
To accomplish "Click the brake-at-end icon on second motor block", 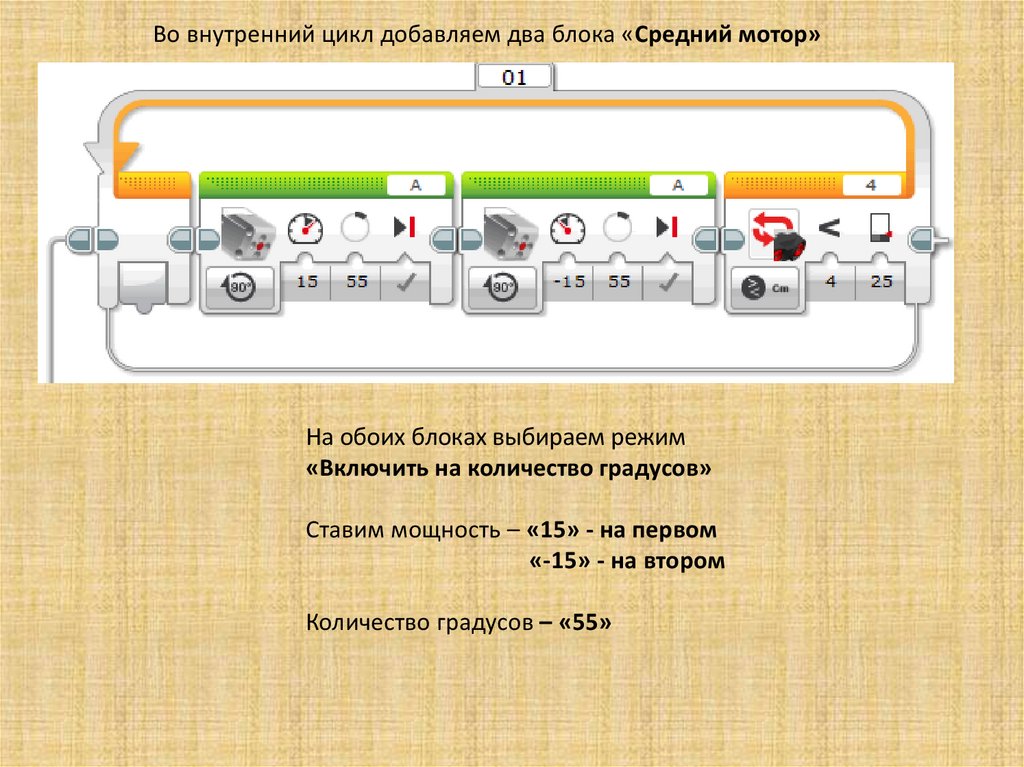I will [x=666, y=229].
